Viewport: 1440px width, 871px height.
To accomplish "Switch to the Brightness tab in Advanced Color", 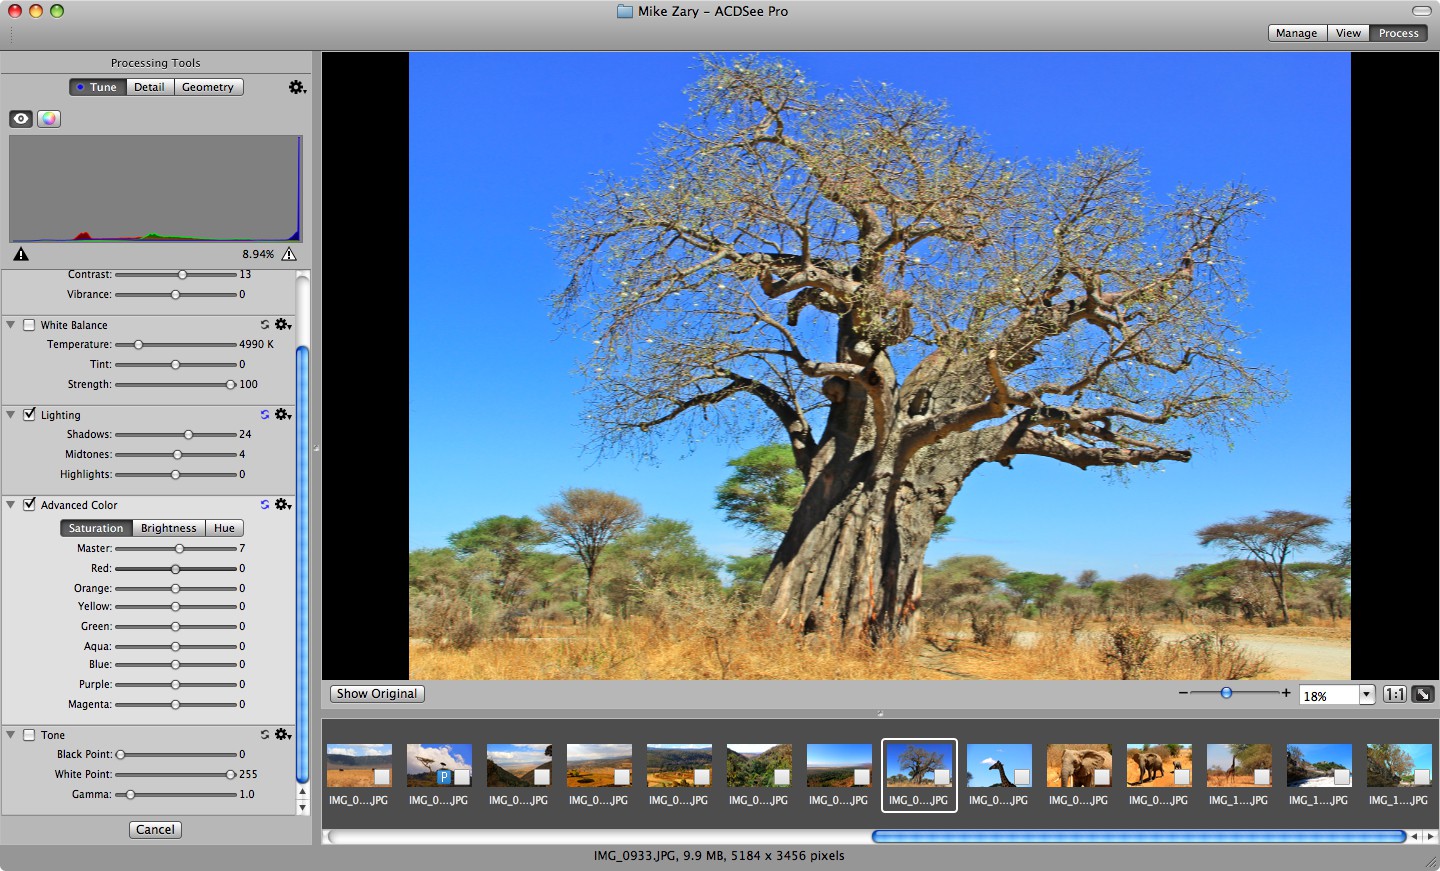I will coord(168,528).
